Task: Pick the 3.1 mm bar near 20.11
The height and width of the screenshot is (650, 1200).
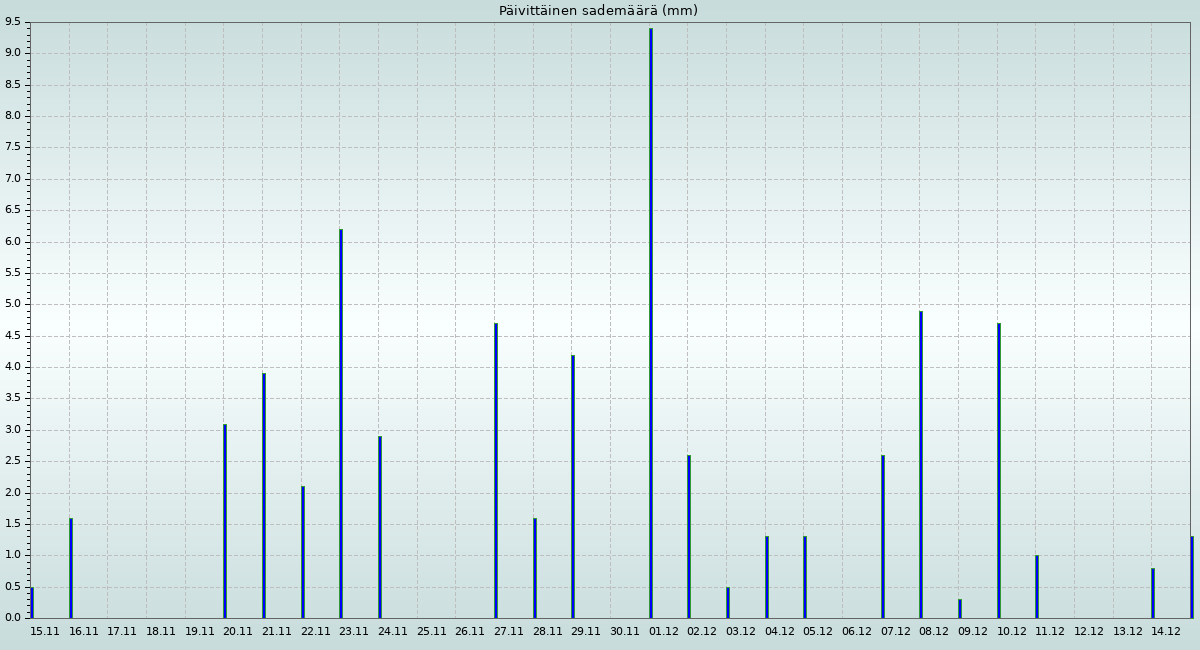Action: [x=225, y=521]
